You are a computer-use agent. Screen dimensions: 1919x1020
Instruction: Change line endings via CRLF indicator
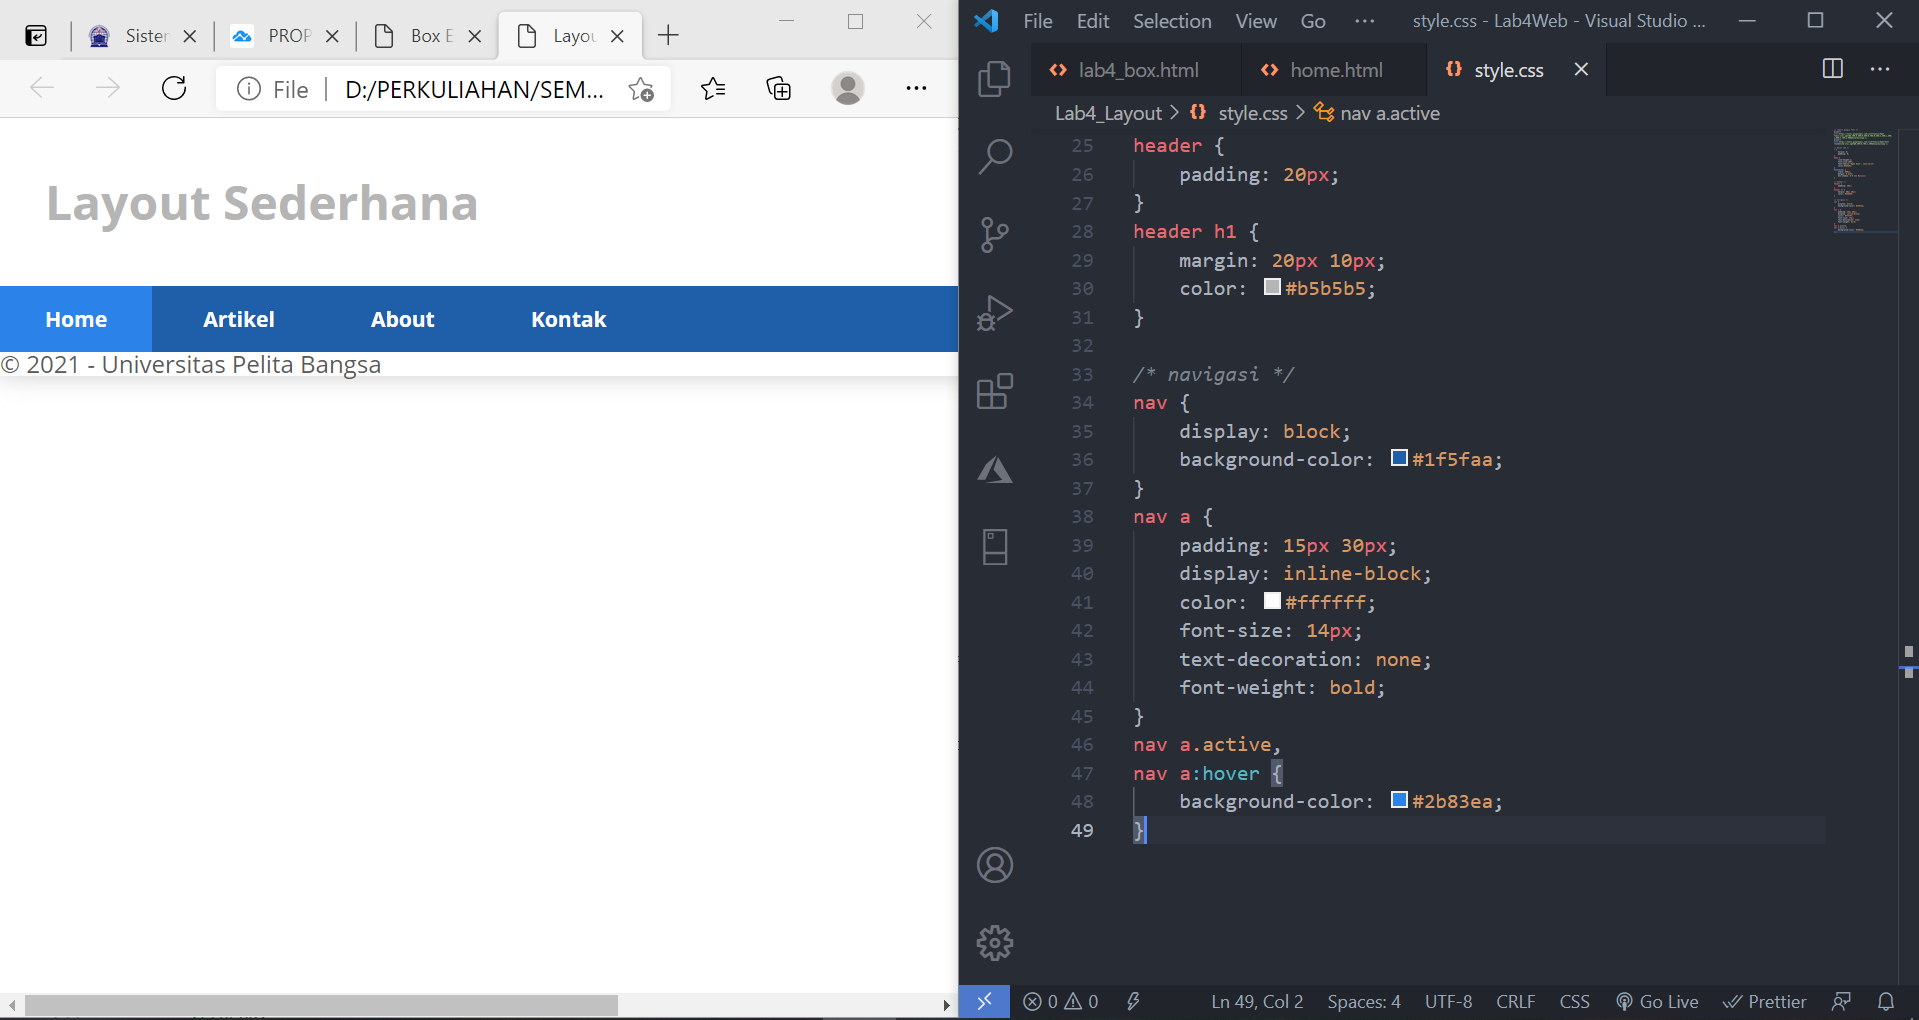(x=1515, y=1001)
